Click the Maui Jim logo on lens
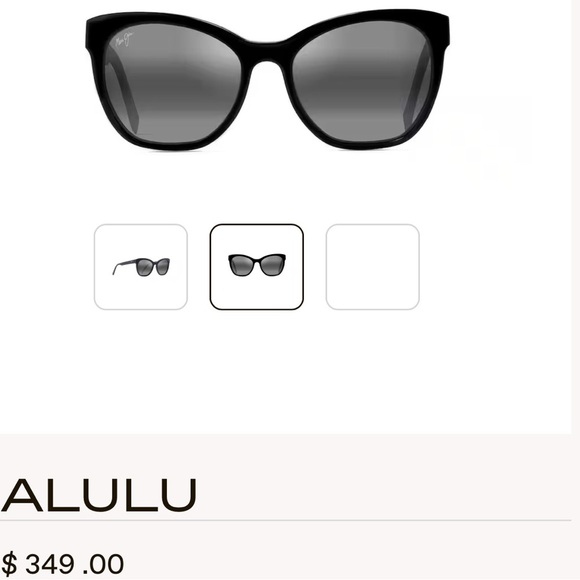This screenshot has height=580, width=580. (124, 40)
